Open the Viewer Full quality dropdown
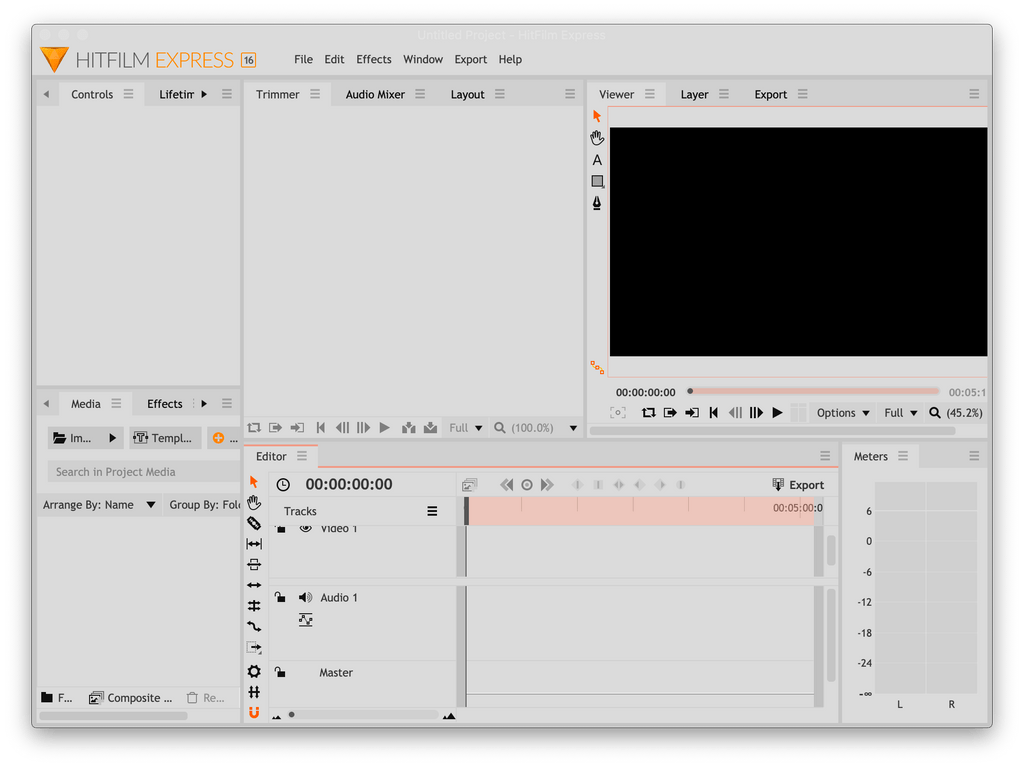 (901, 413)
